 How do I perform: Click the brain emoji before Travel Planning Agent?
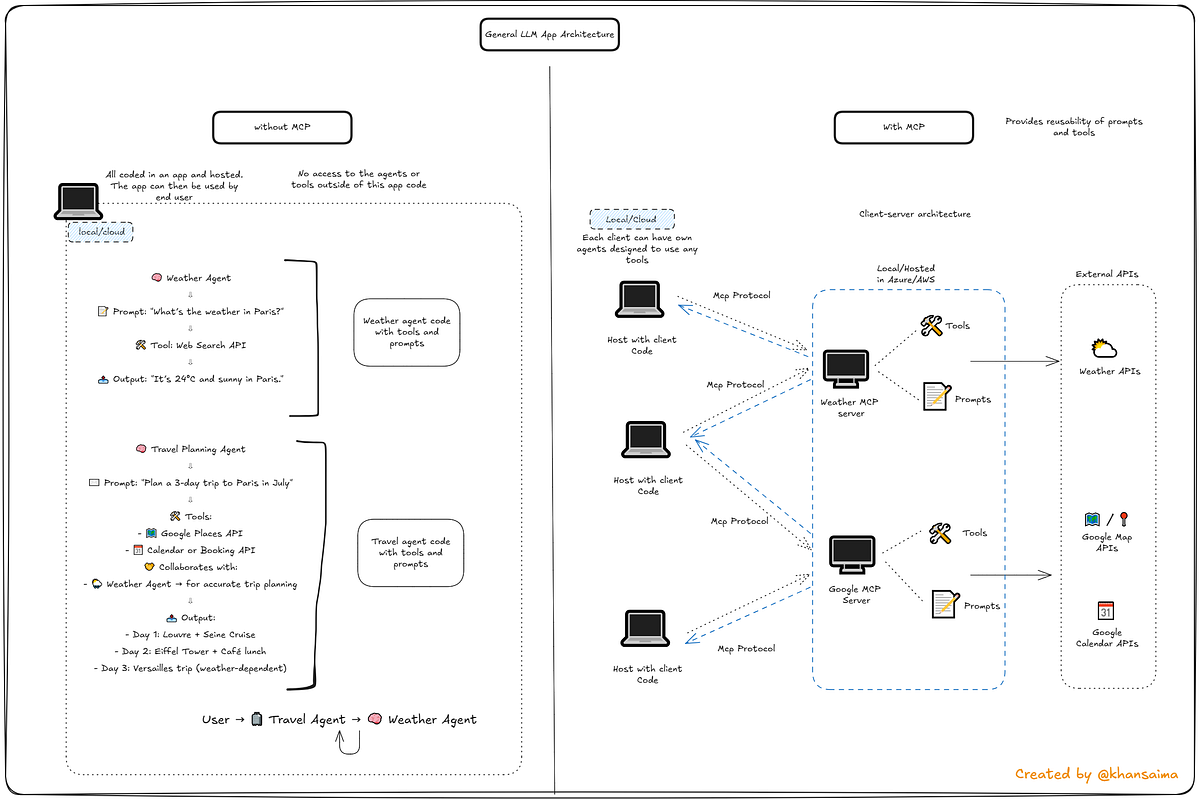click(141, 449)
